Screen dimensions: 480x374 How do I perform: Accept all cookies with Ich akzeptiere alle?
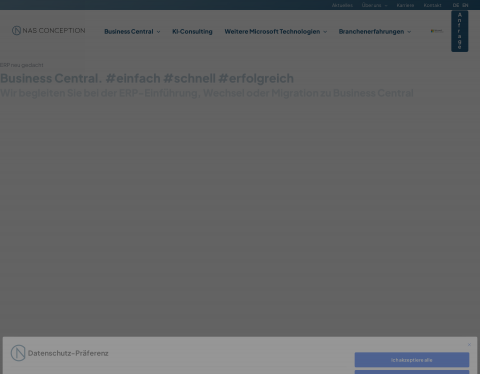pyautogui.click(x=412, y=360)
